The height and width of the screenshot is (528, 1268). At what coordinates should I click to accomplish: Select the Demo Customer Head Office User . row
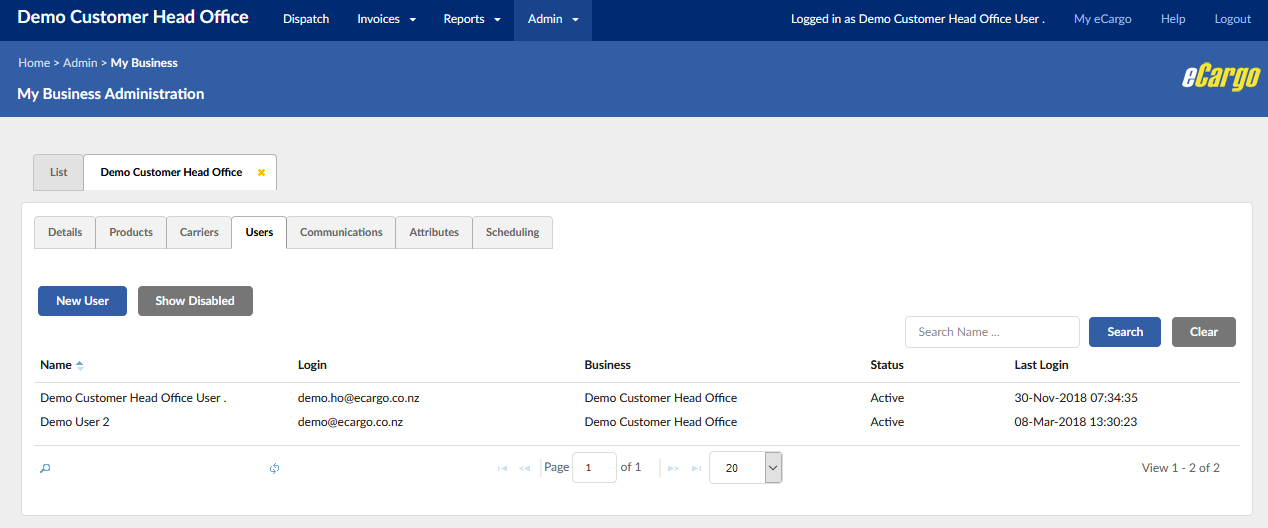point(638,398)
